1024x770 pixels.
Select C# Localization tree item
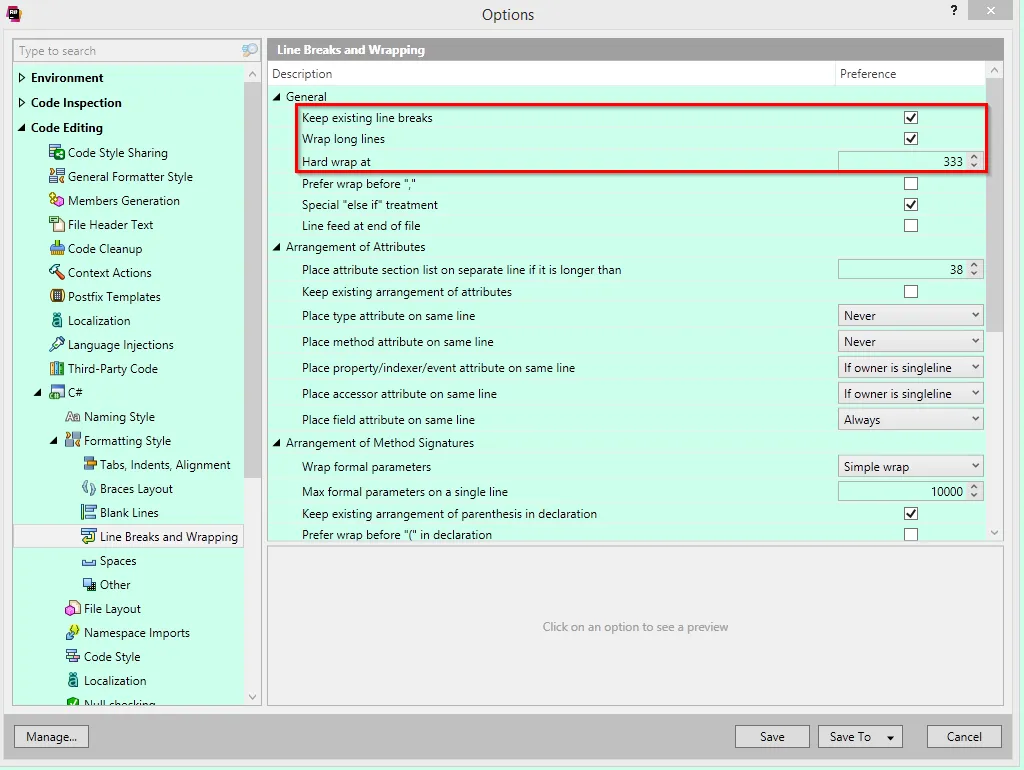click(x=115, y=680)
